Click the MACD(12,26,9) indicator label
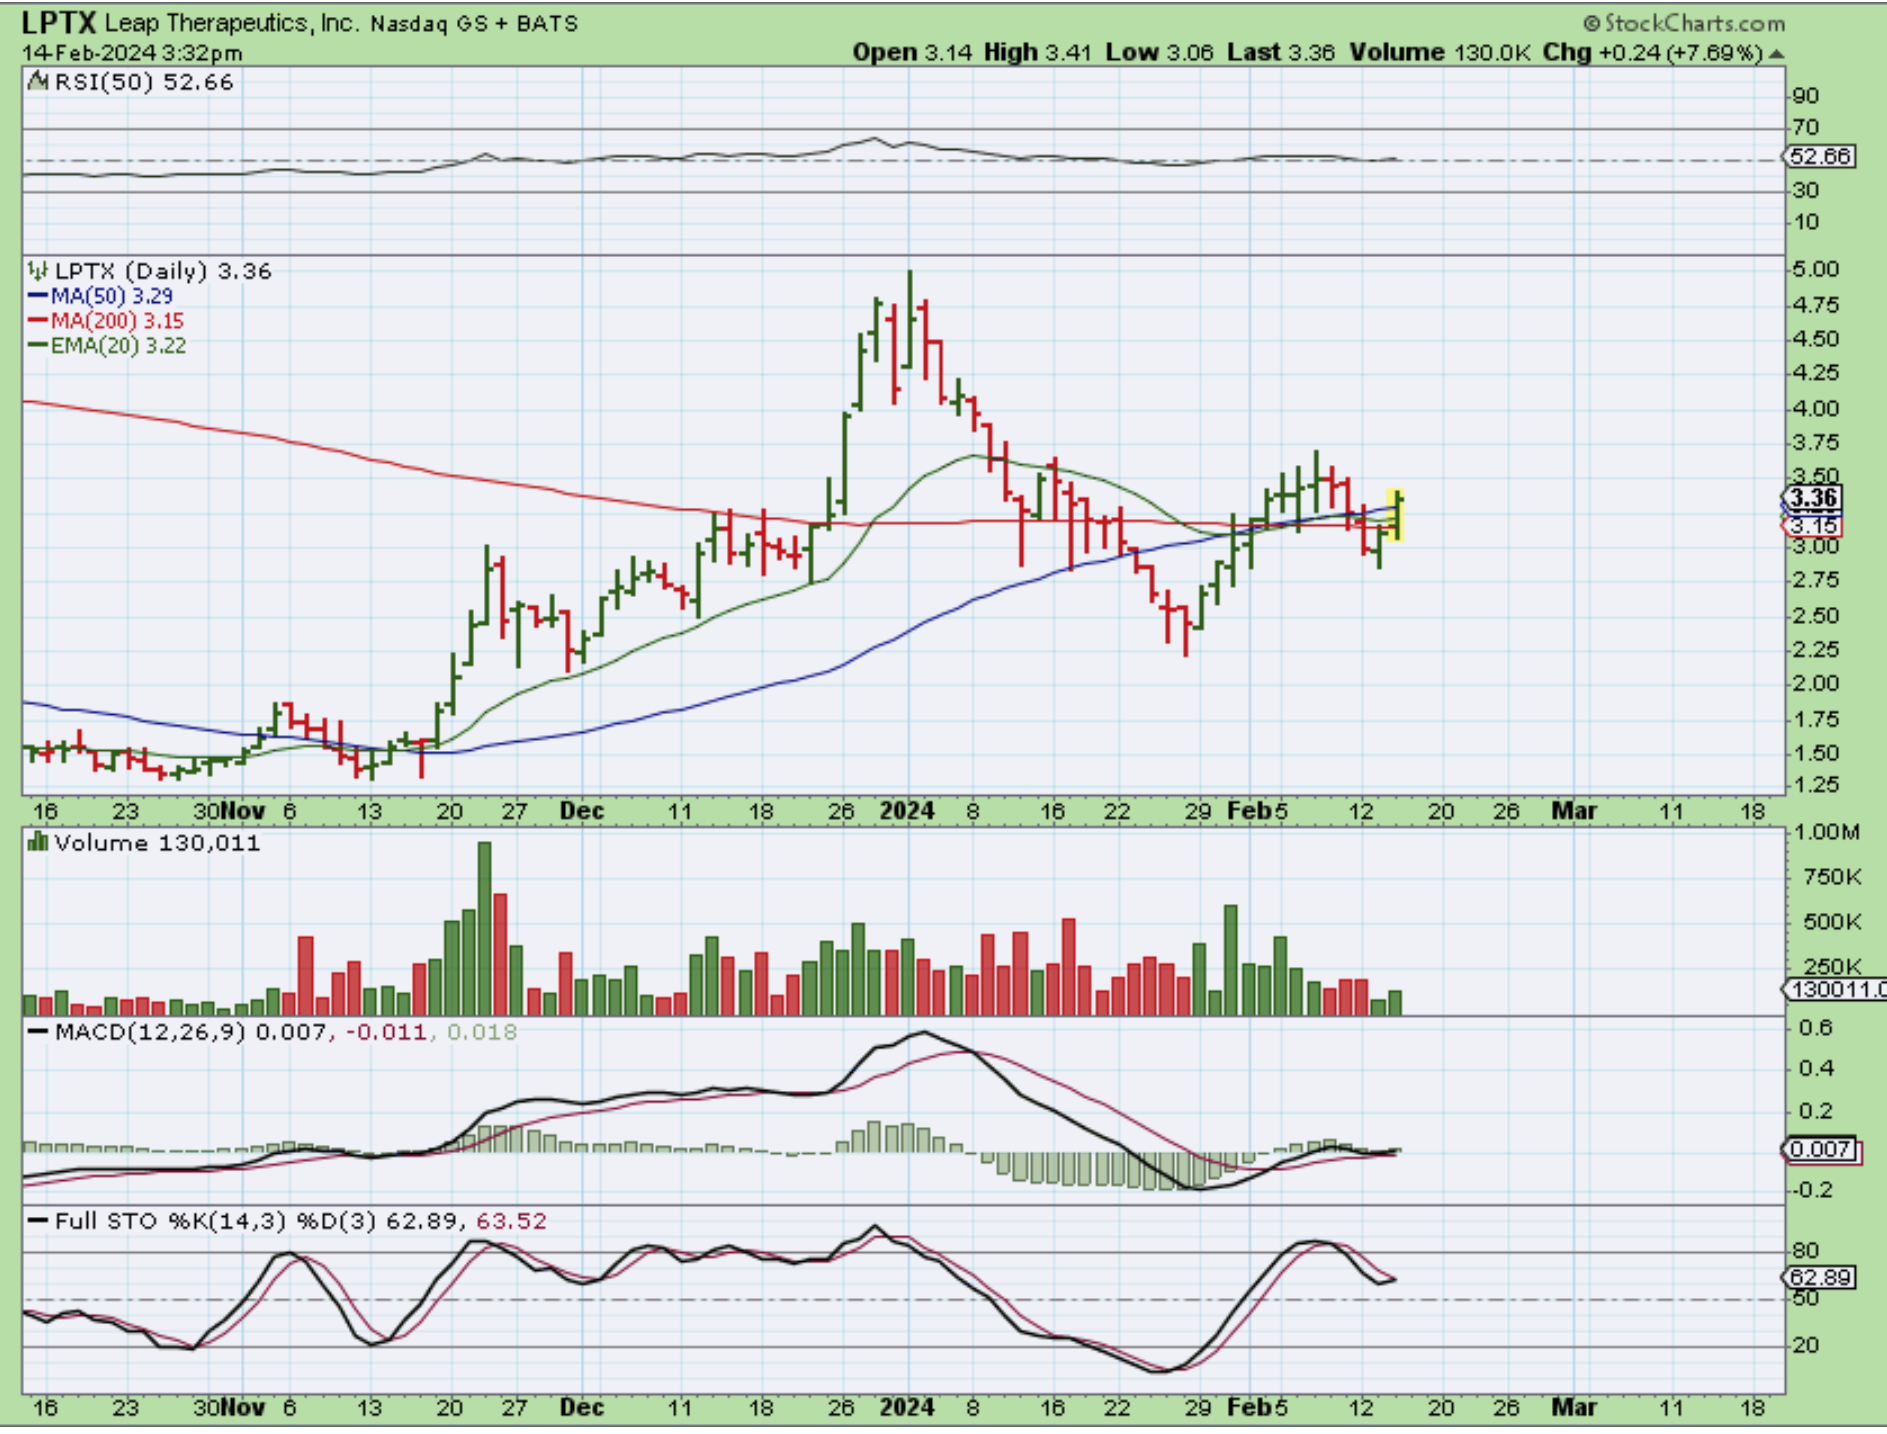Image resolution: width=1887 pixels, height=1434 pixels. tap(150, 1032)
